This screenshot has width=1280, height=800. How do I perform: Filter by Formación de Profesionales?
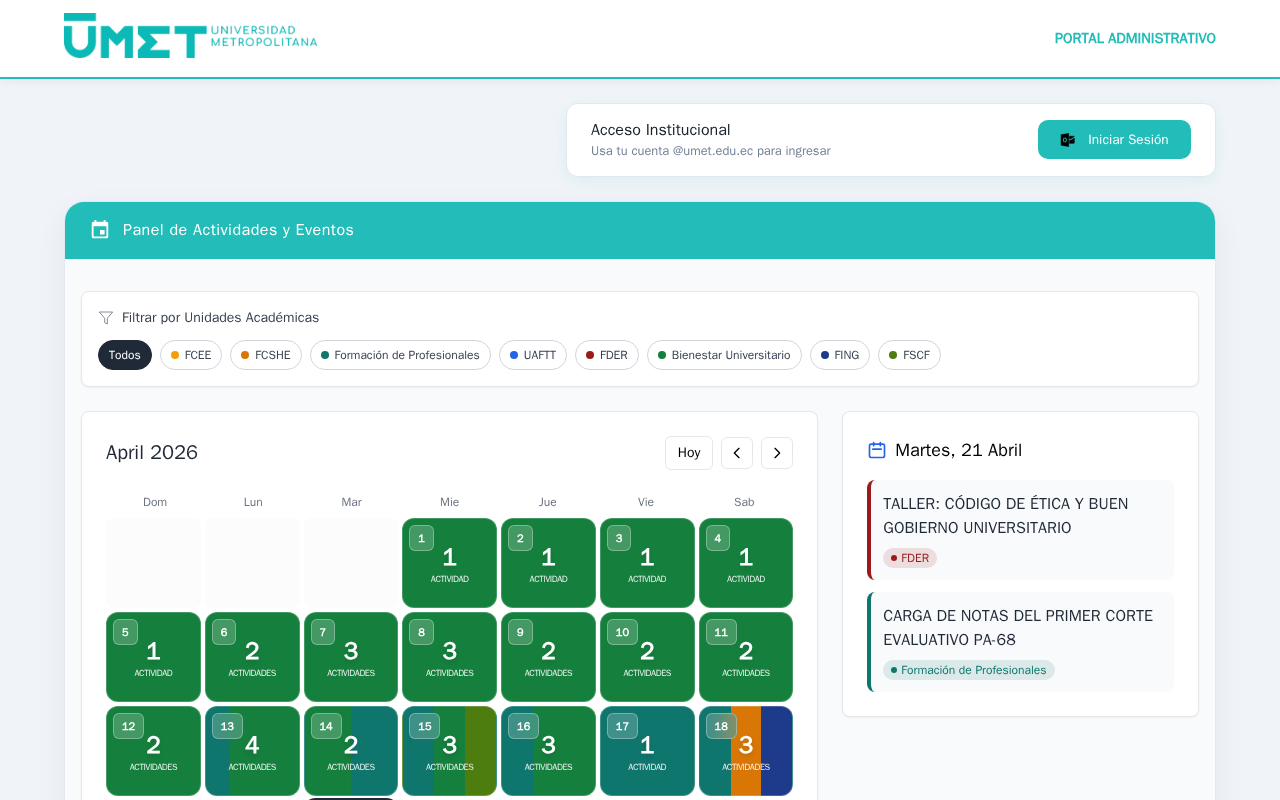[x=400, y=355]
